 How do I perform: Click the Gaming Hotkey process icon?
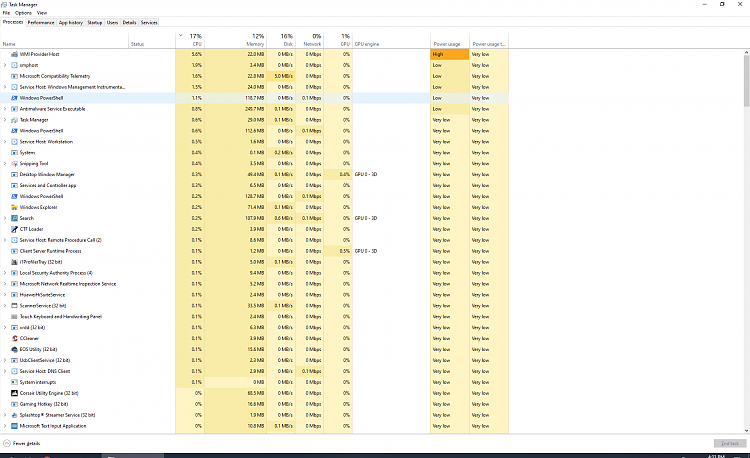pyautogui.click(x=14, y=404)
